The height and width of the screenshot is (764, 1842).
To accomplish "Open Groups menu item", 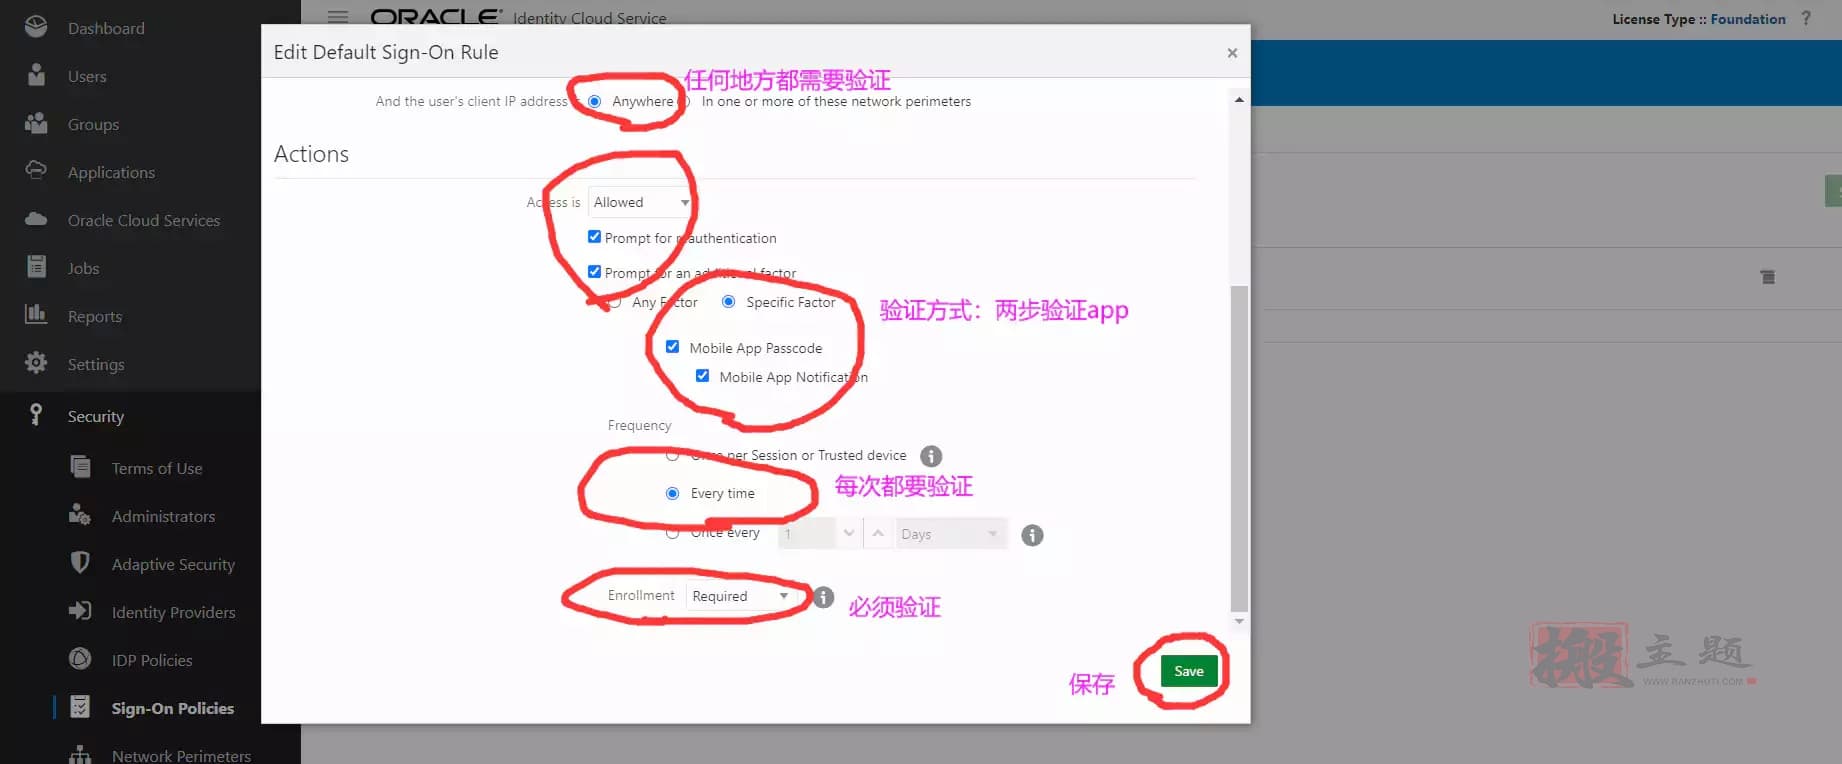I will click(x=93, y=124).
